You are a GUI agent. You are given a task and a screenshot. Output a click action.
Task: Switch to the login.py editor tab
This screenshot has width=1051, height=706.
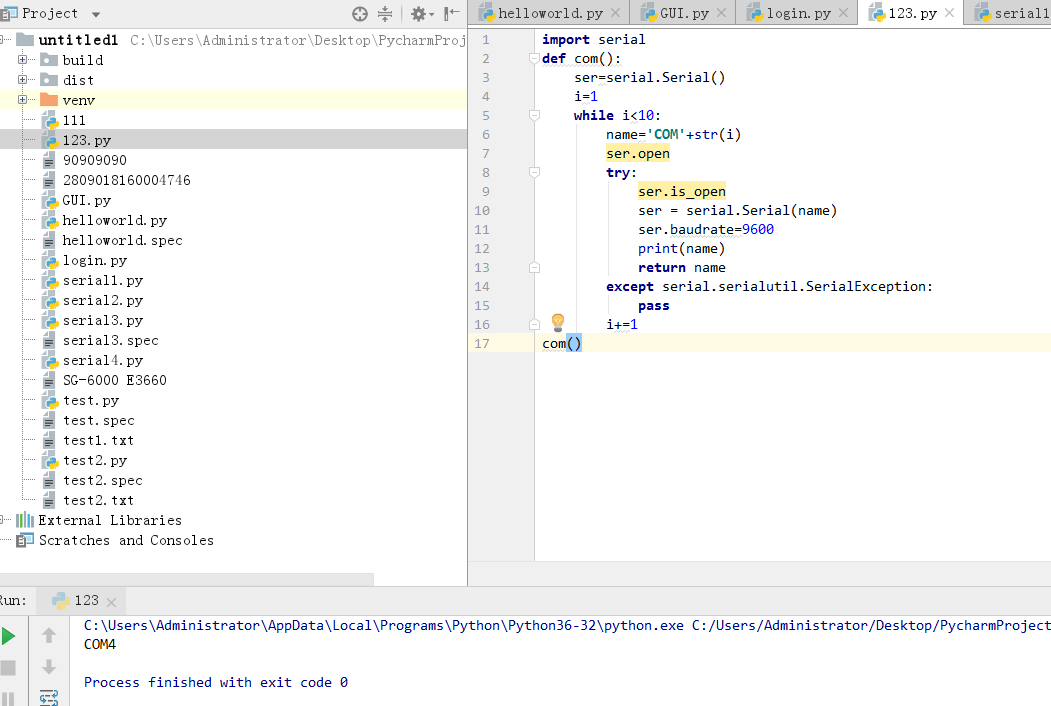797,13
